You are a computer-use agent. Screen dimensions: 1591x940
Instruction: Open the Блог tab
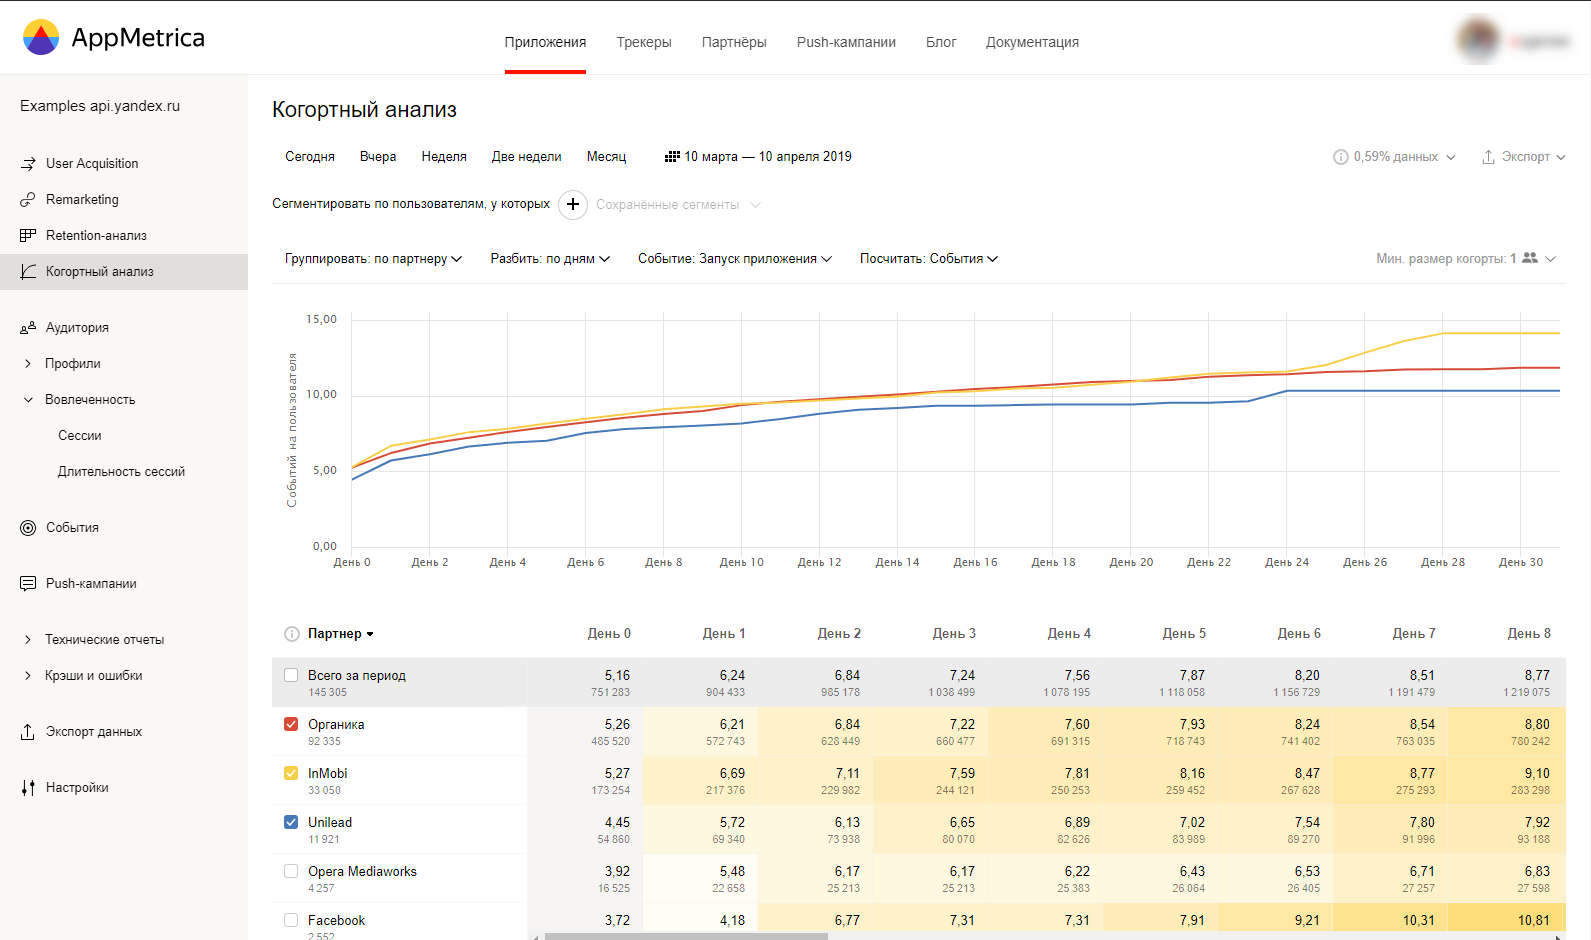coord(941,43)
